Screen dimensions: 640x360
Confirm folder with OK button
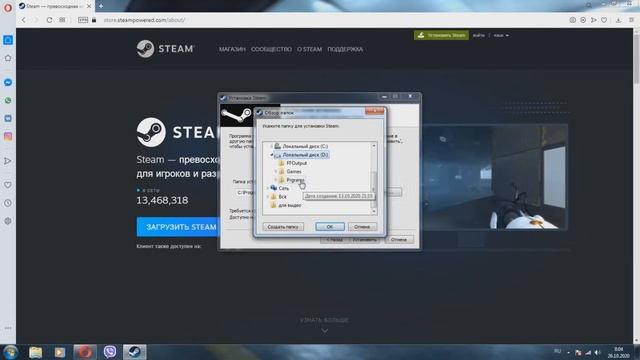[330, 227]
